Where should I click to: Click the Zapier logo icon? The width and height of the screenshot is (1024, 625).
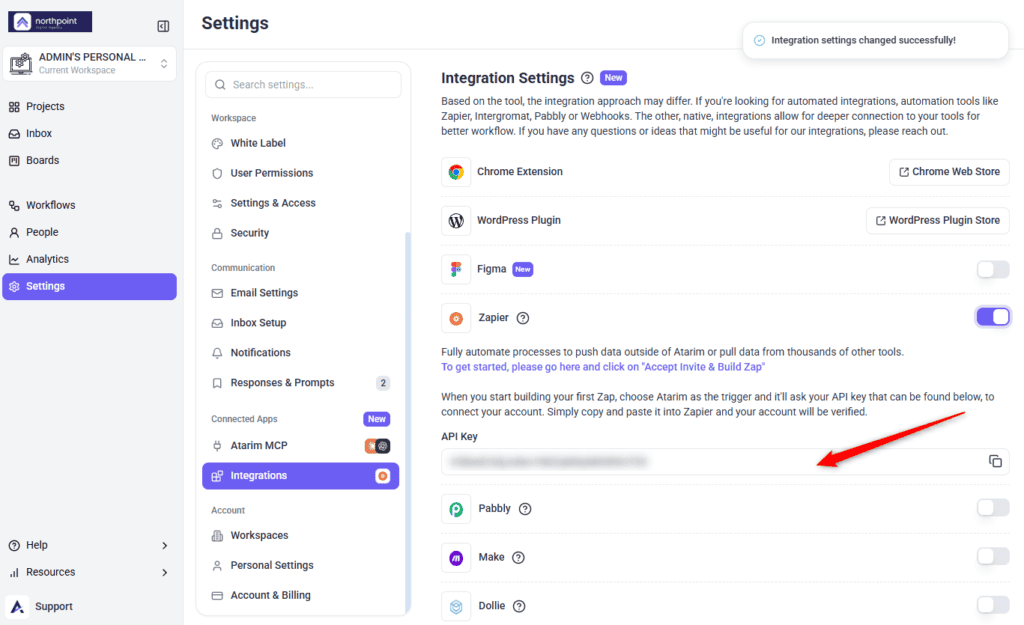[456, 318]
